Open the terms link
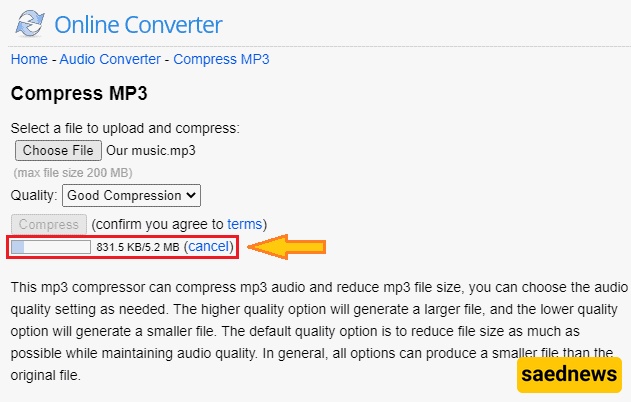This screenshot has width=631, height=402. (244, 223)
